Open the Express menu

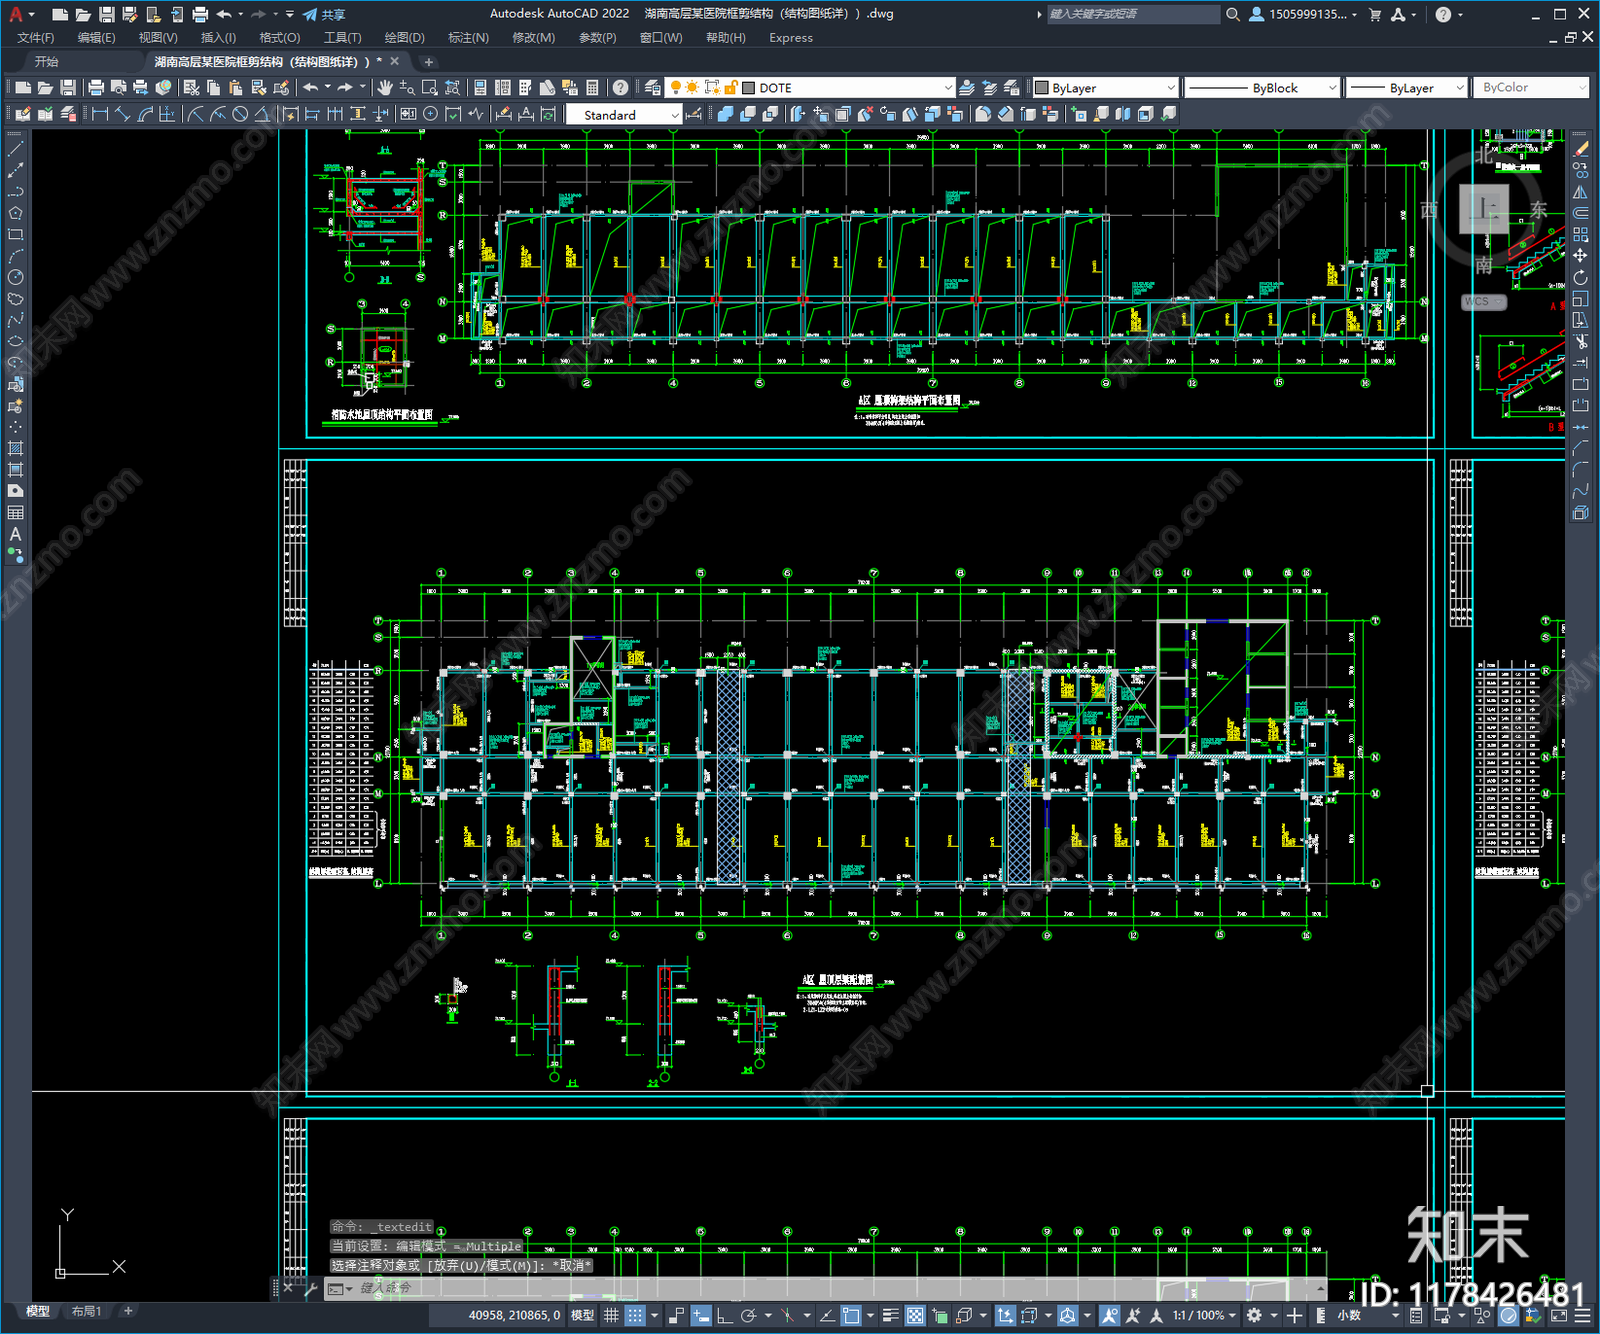791,38
